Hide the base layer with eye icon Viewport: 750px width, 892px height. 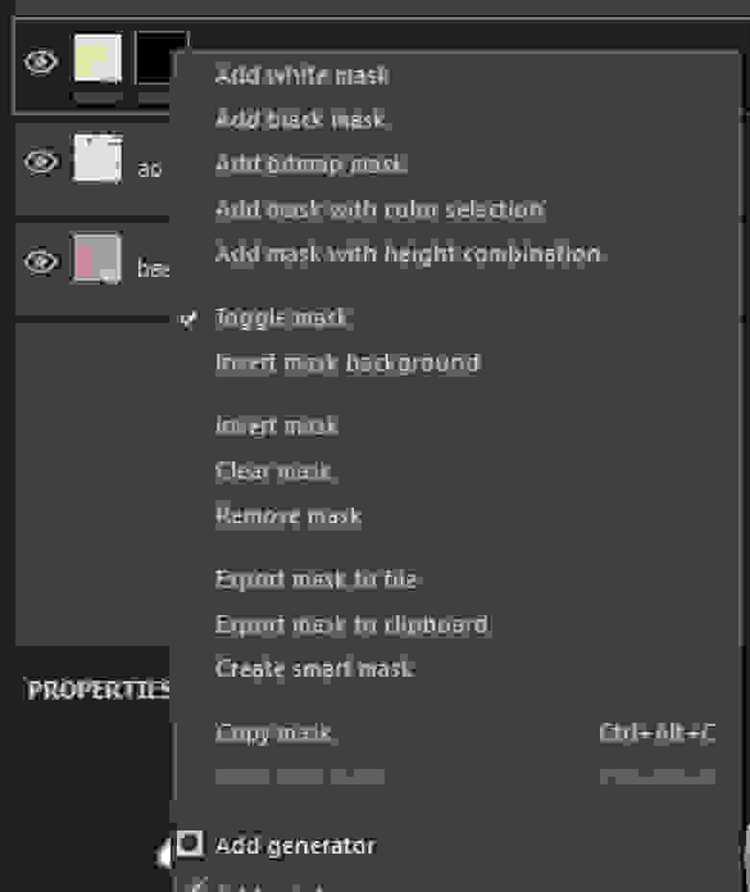pyautogui.click(x=41, y=261)
